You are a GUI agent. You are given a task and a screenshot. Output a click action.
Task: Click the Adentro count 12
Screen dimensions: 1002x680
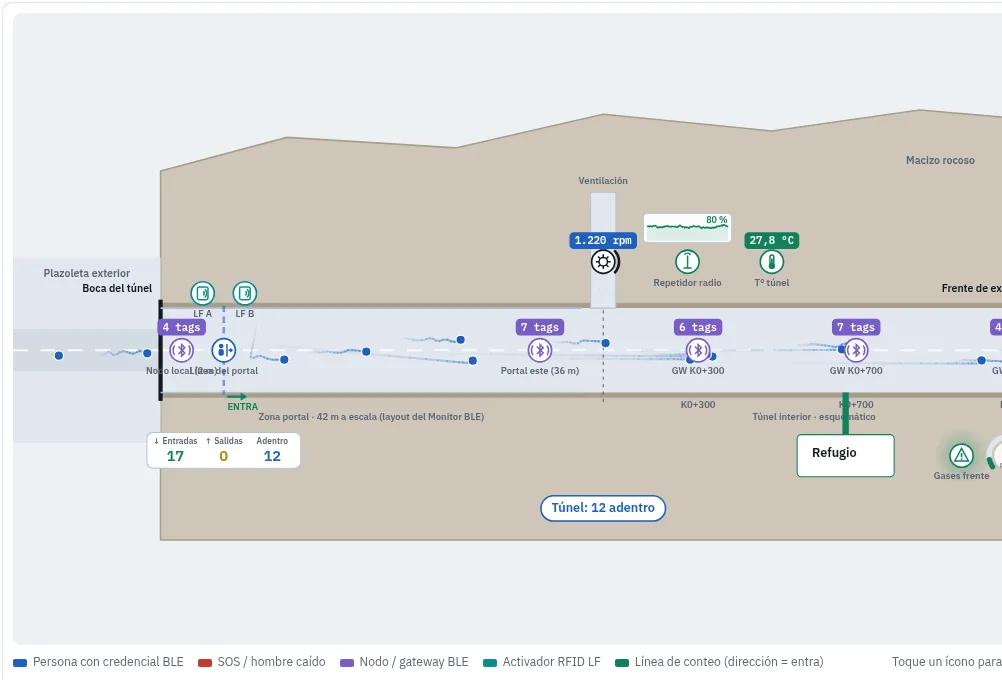click(272, 456)
